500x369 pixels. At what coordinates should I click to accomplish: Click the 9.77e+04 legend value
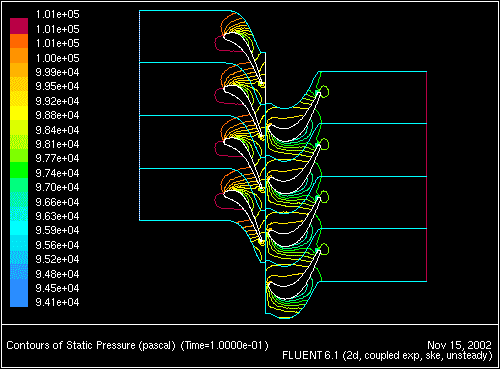coord(57,158)
